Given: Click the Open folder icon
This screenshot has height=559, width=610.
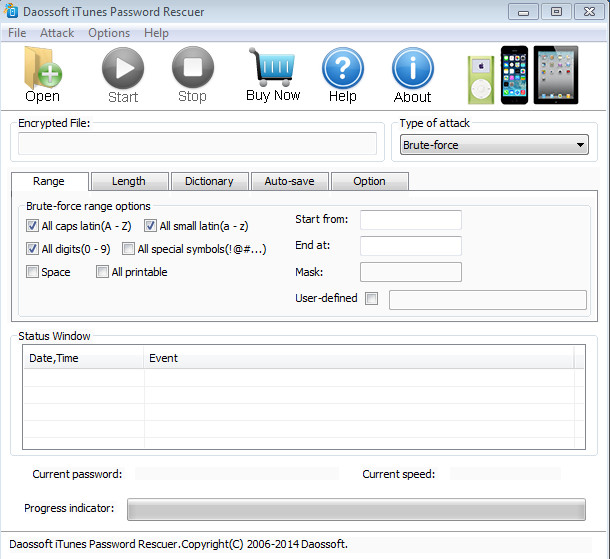Looking at the screenshot, I should tap(43, 68).
